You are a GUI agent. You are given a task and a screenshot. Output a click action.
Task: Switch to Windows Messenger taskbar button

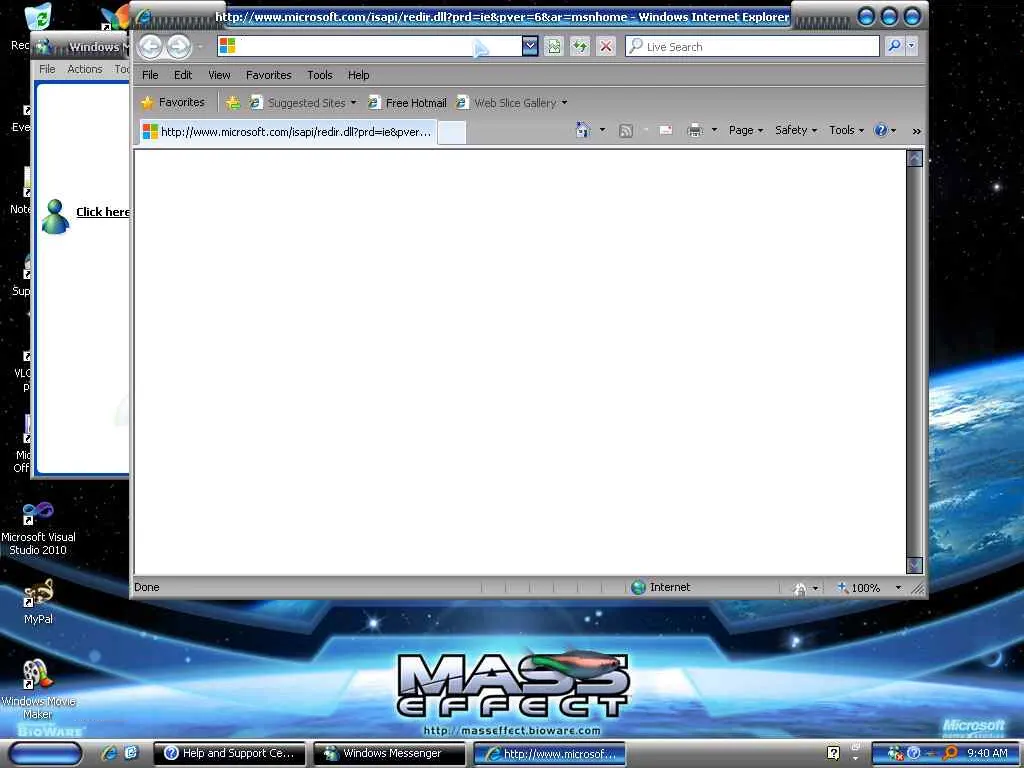pyautogui.click(x=390, y=754)
